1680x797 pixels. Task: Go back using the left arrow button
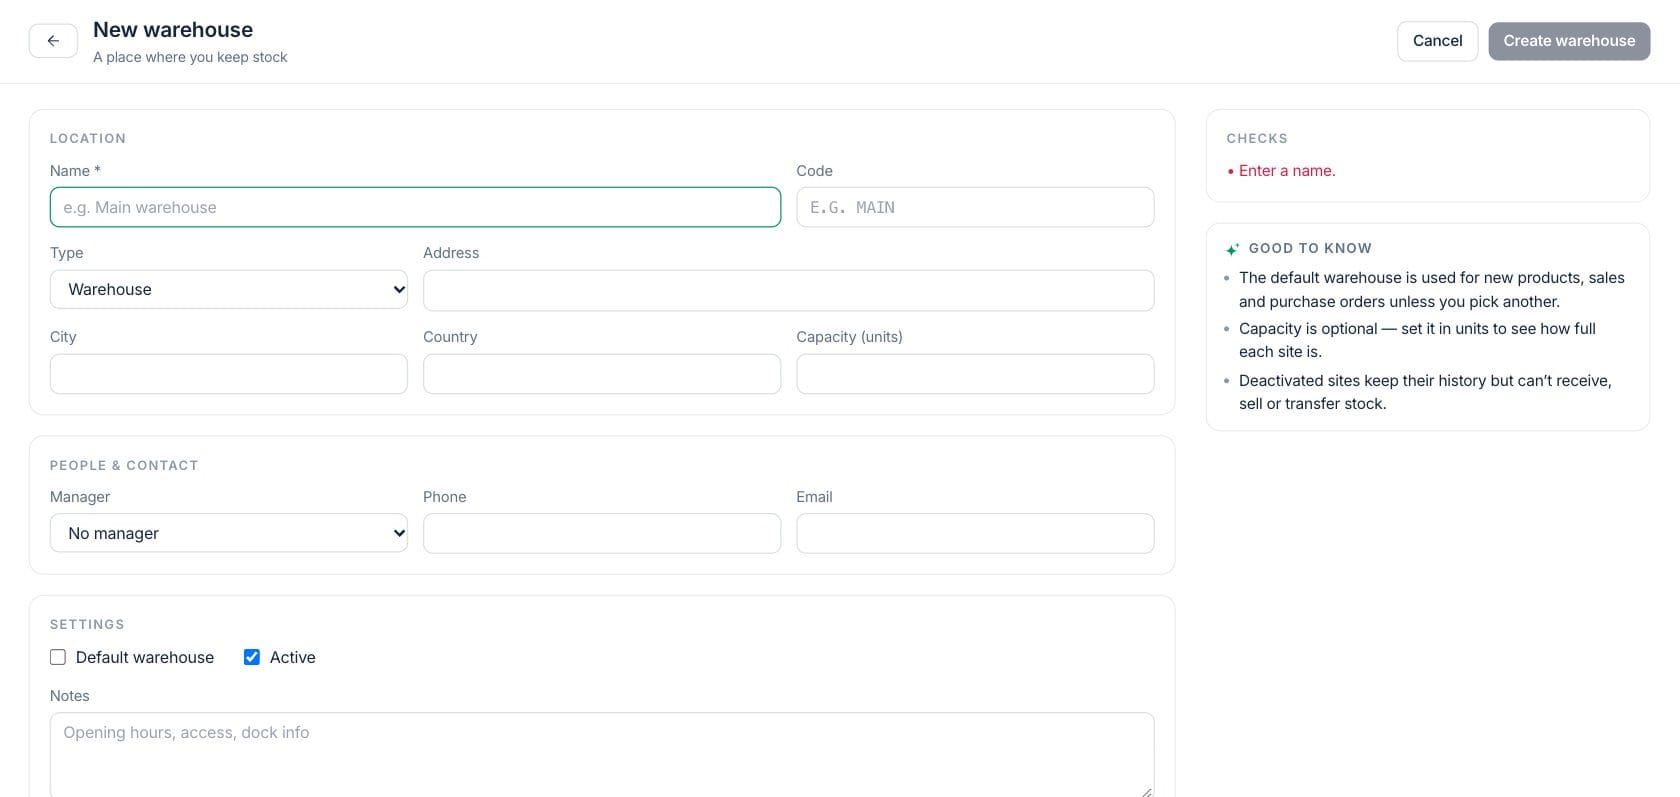[53, 41]
